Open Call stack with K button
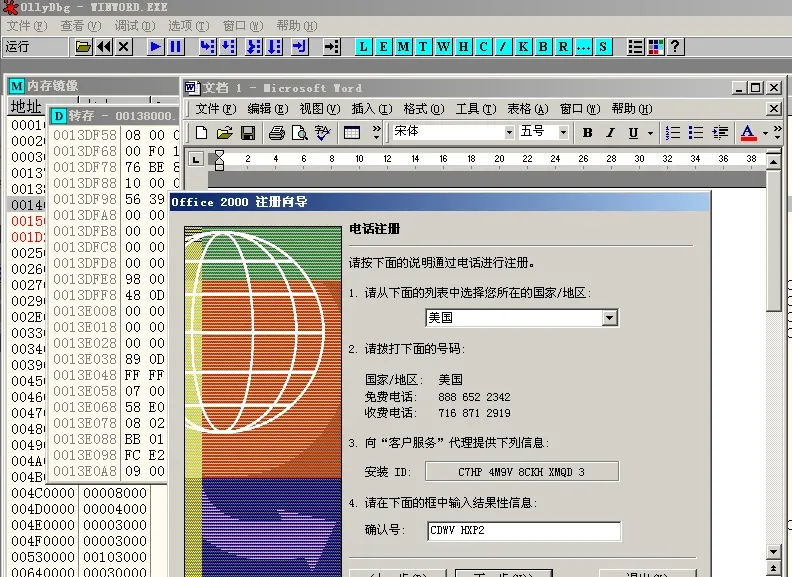 point(523,47)
